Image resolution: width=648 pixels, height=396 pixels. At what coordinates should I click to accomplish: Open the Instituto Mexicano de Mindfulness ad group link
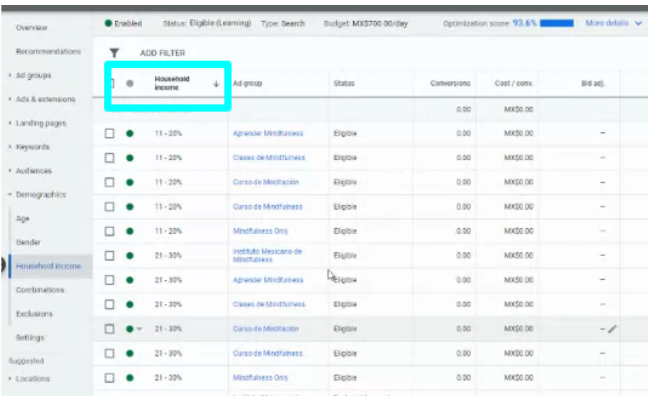tap(267, 255)
